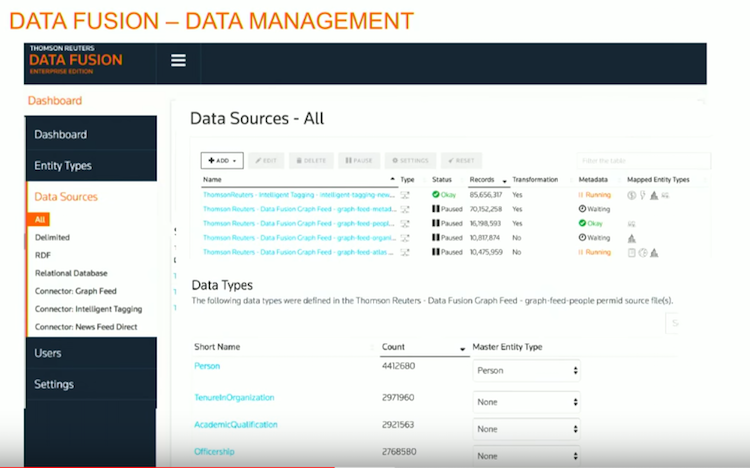Click green Okay status icon for Intelligent Tagging

click(436, 194)
